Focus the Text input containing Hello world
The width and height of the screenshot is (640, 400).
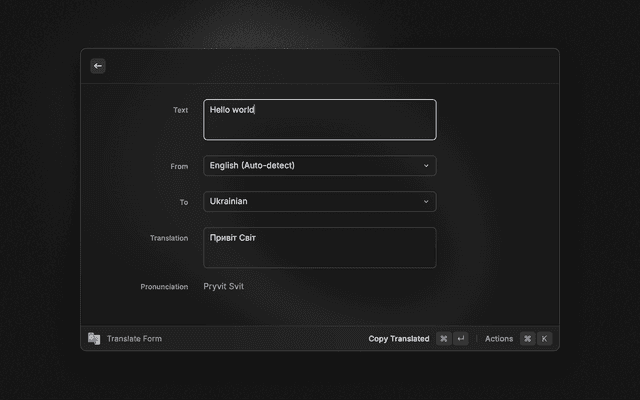coord(319,120)
